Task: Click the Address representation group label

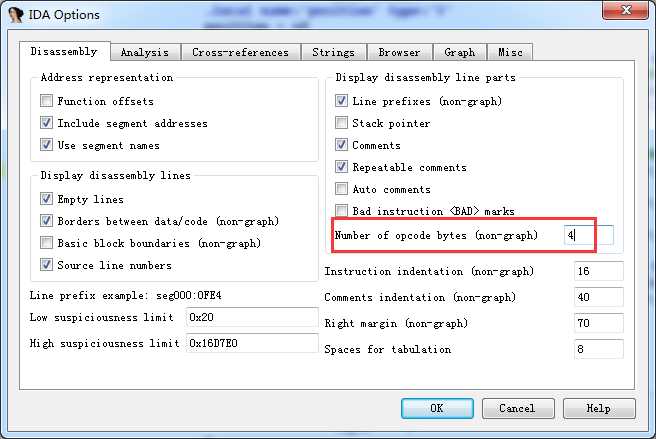Action: click(107, 77)
